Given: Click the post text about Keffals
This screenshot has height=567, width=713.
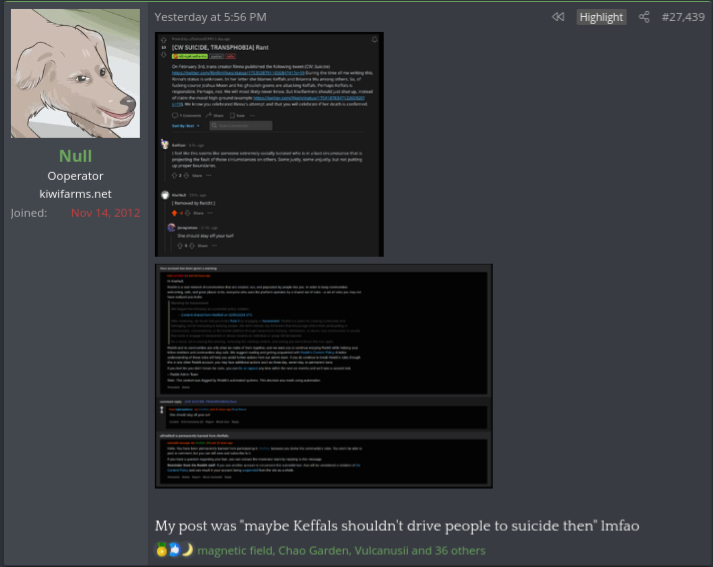Looking at the screenshot, I should click(396, 526).
